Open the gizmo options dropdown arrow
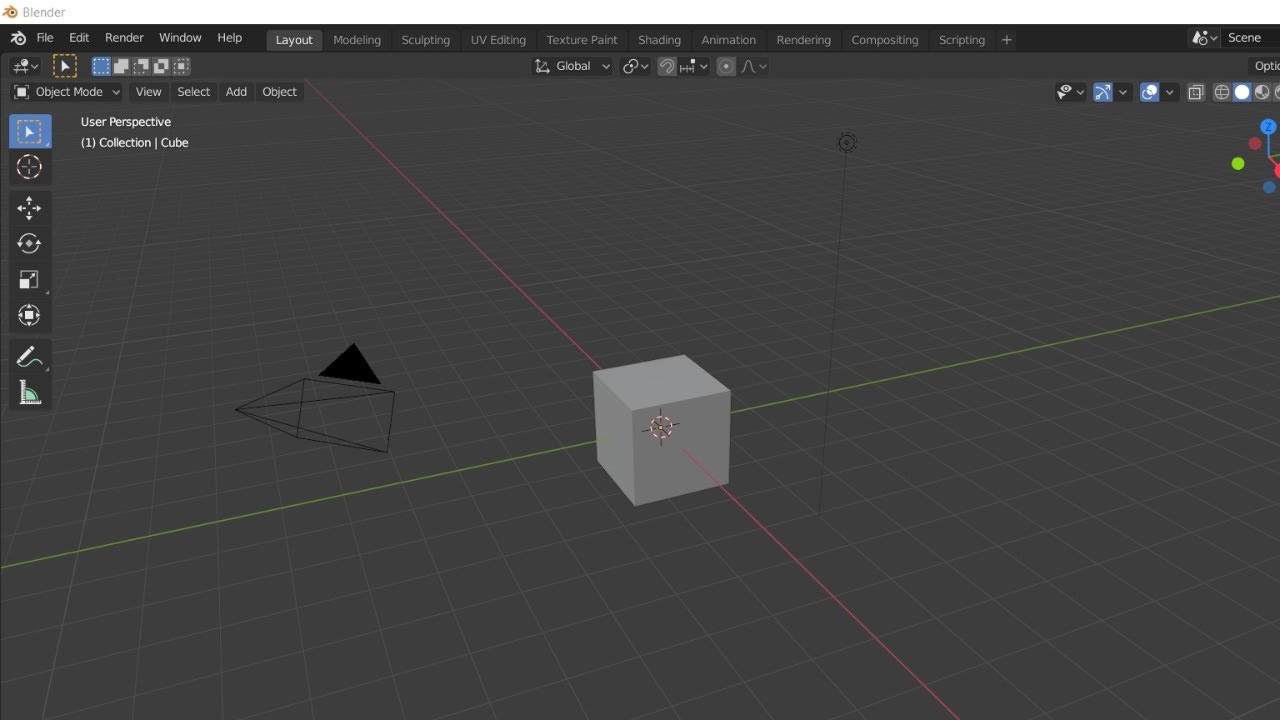This screenshot has width=1280, height=720. tap(1123, 92)
